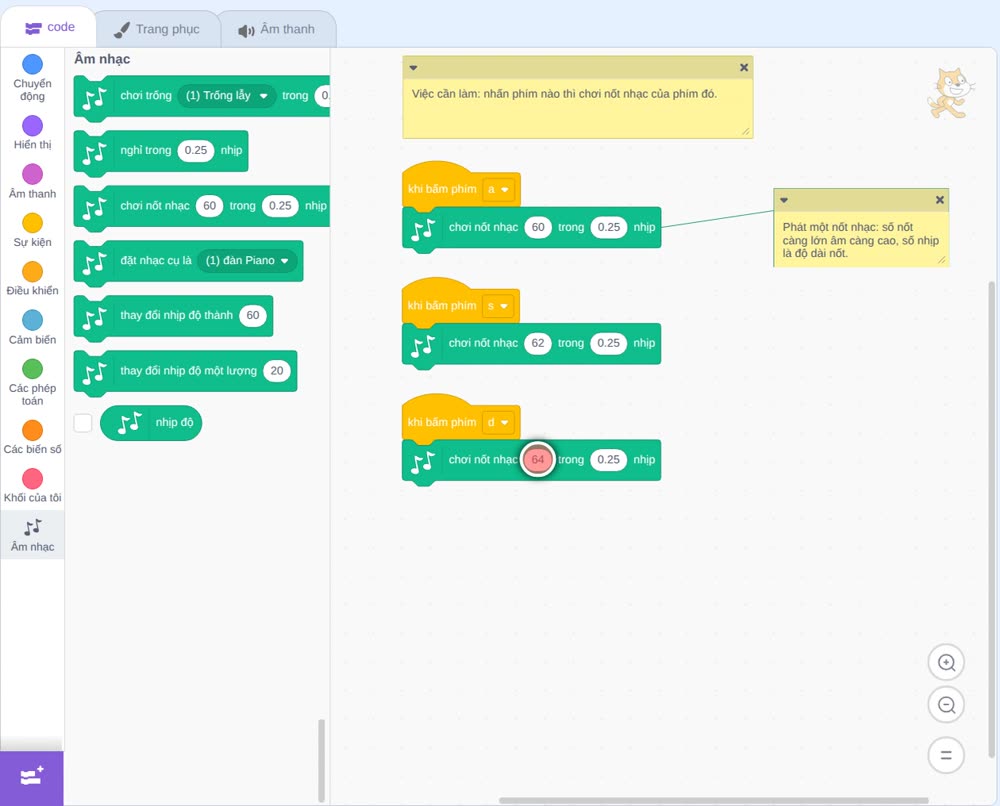Viewport: 1000px width, 806px height.
Task: Open the '(1) đàn Piano' instrument dropdown
Action: [247, 260]
